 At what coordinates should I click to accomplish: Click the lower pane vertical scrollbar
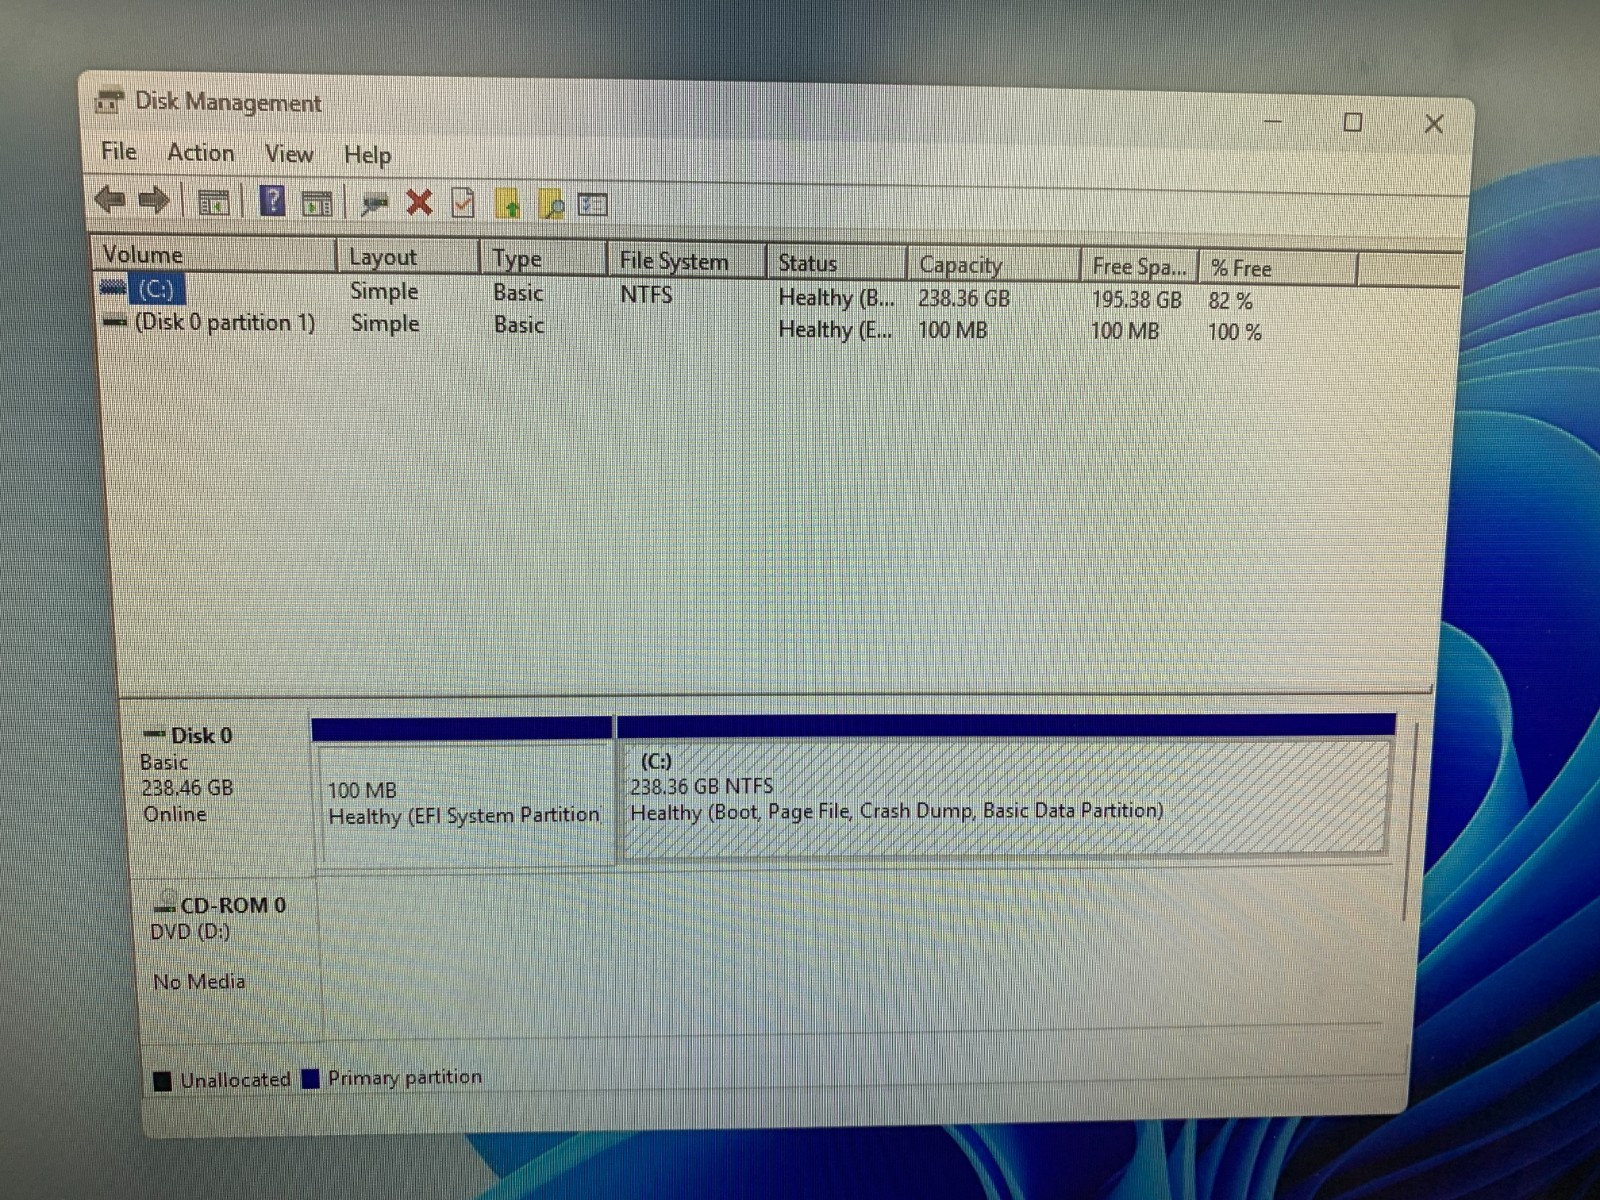(1410, 820)
